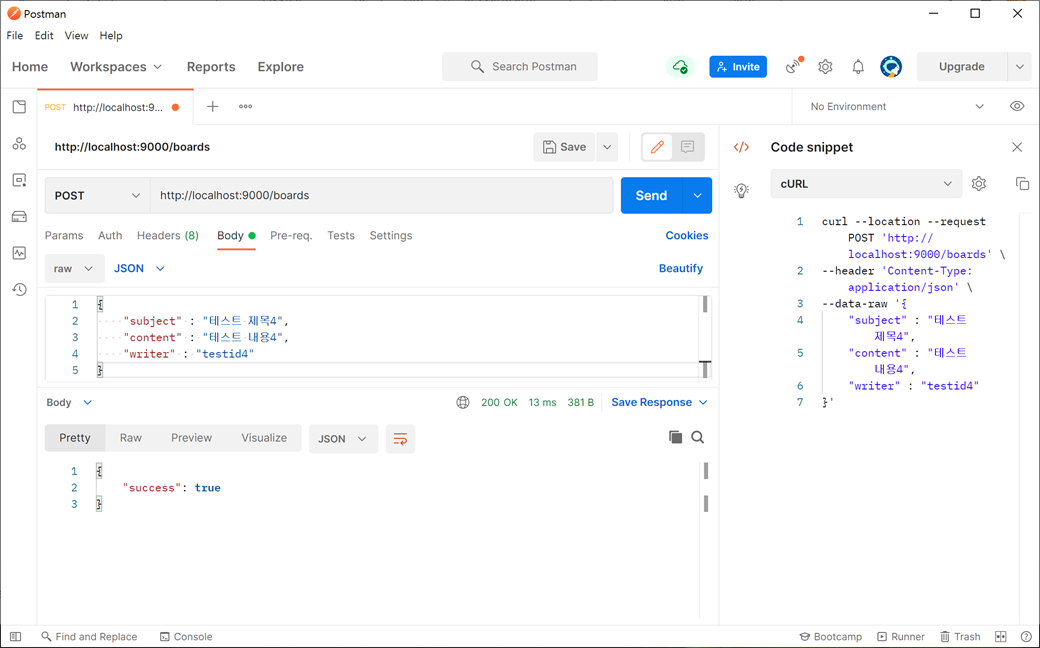The image size is (1040, 648).
Task: Close the Code snippet panel
Action: click(1017, 147)
